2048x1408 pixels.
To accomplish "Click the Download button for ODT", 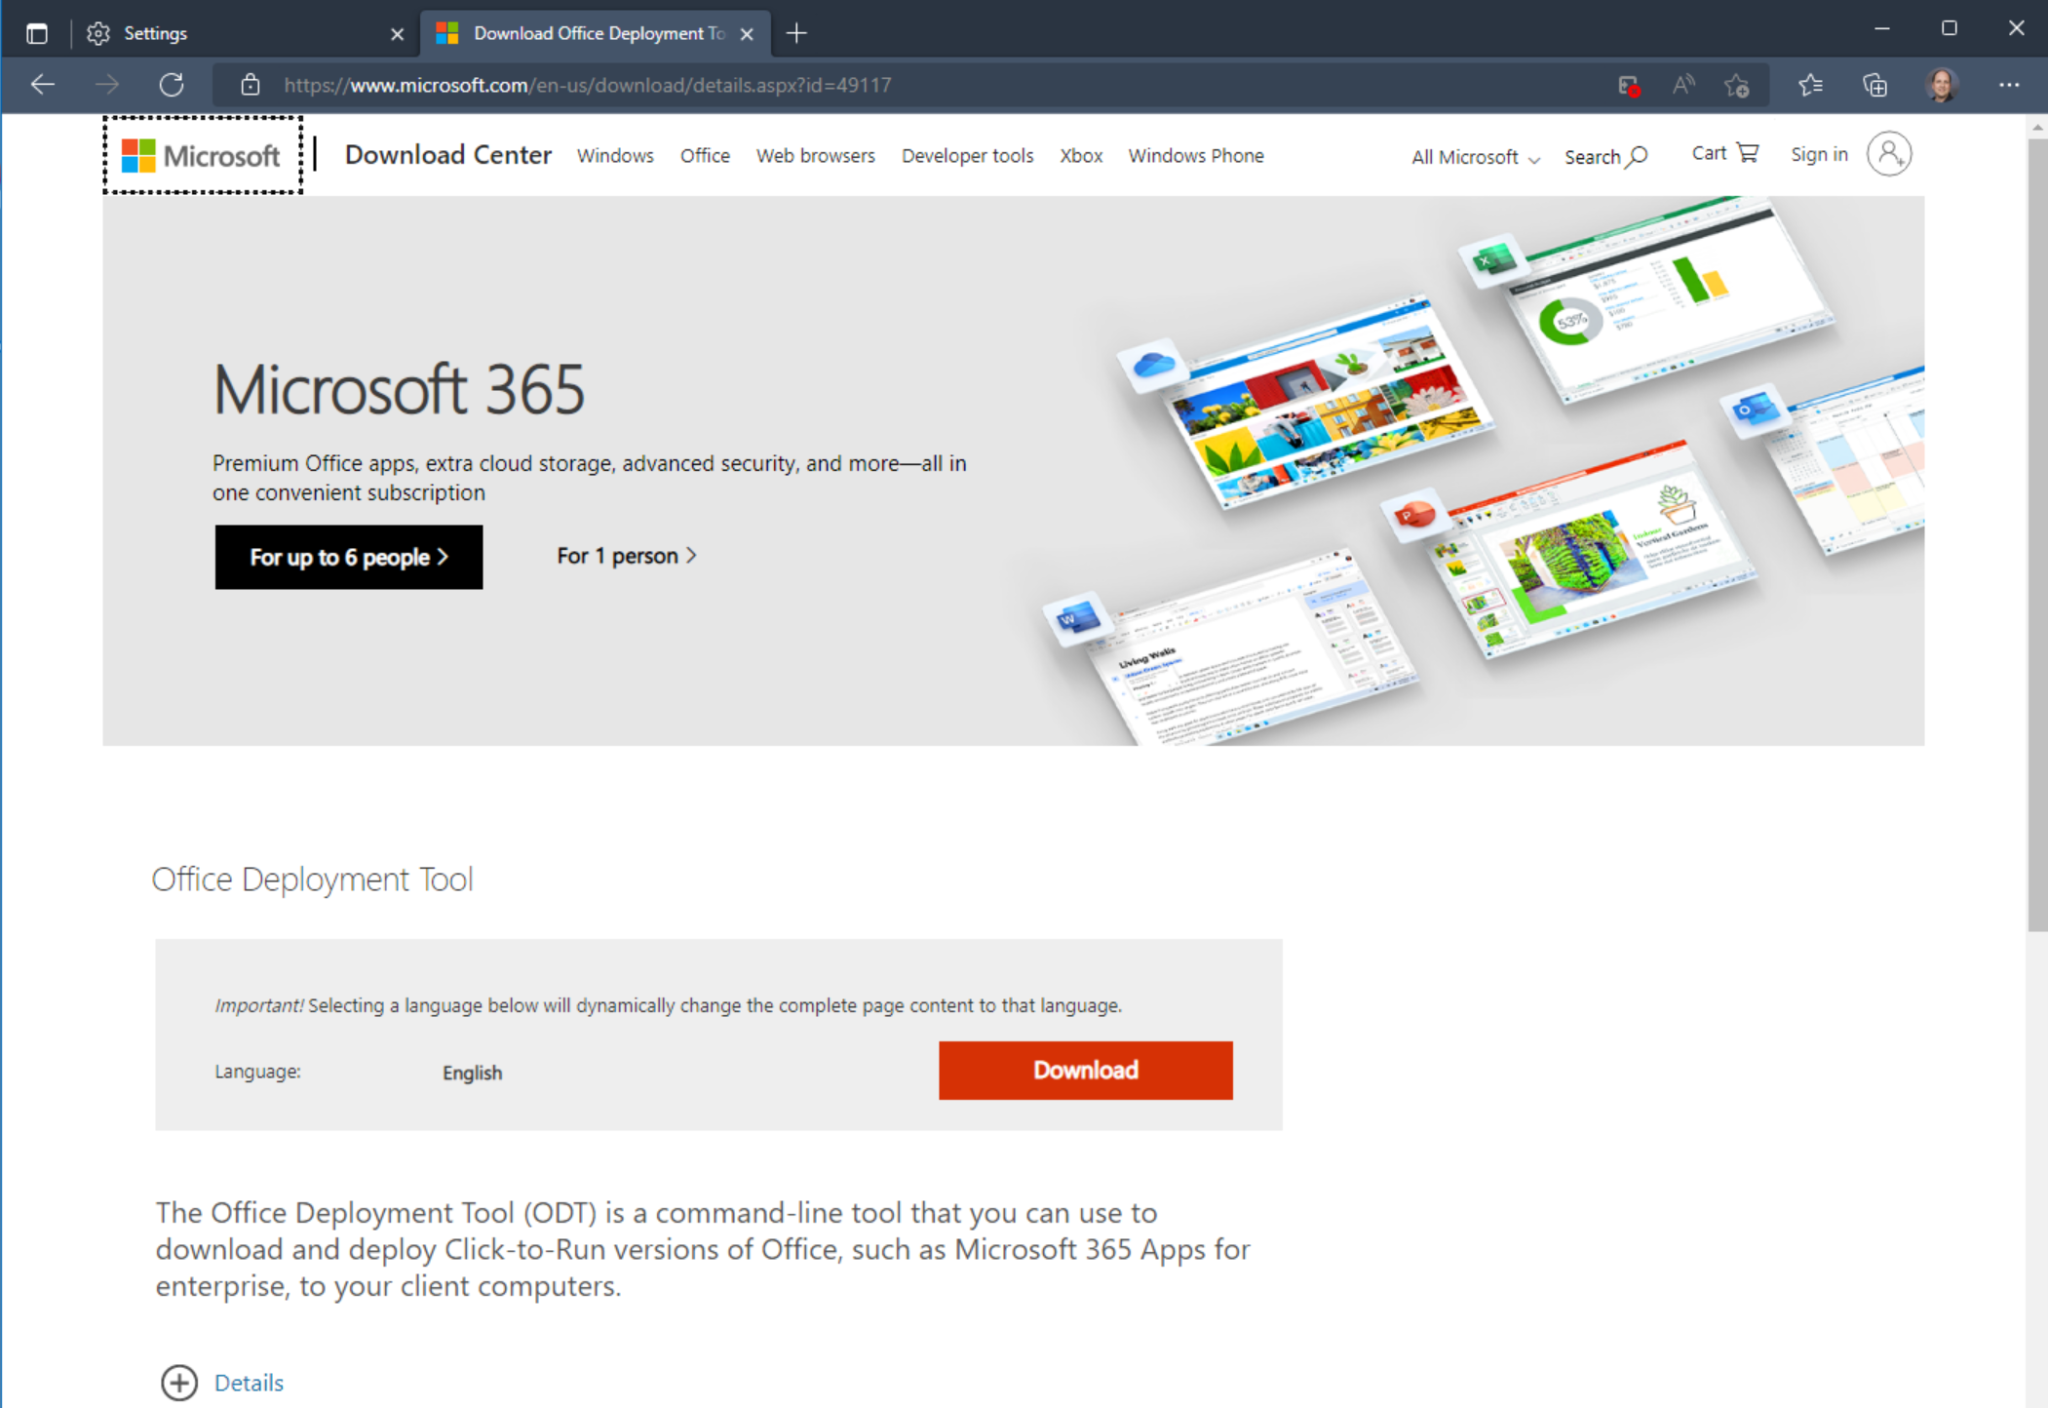I will pyautogui.click(x=1085, y=1070).
